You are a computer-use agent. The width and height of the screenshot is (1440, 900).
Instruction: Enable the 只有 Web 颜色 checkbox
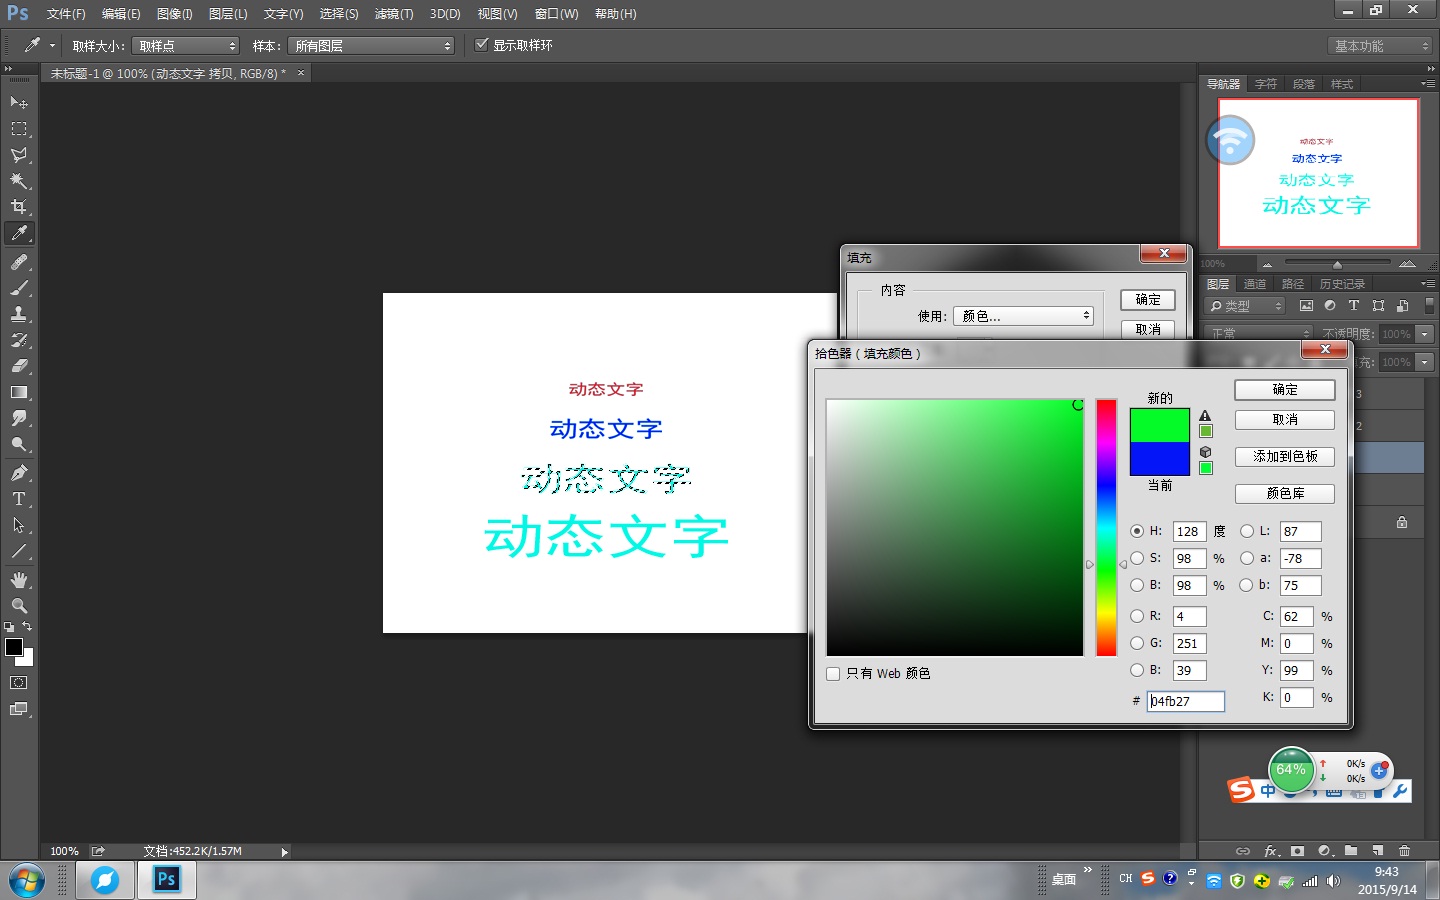pyautogui.click(x=833, y=674)
